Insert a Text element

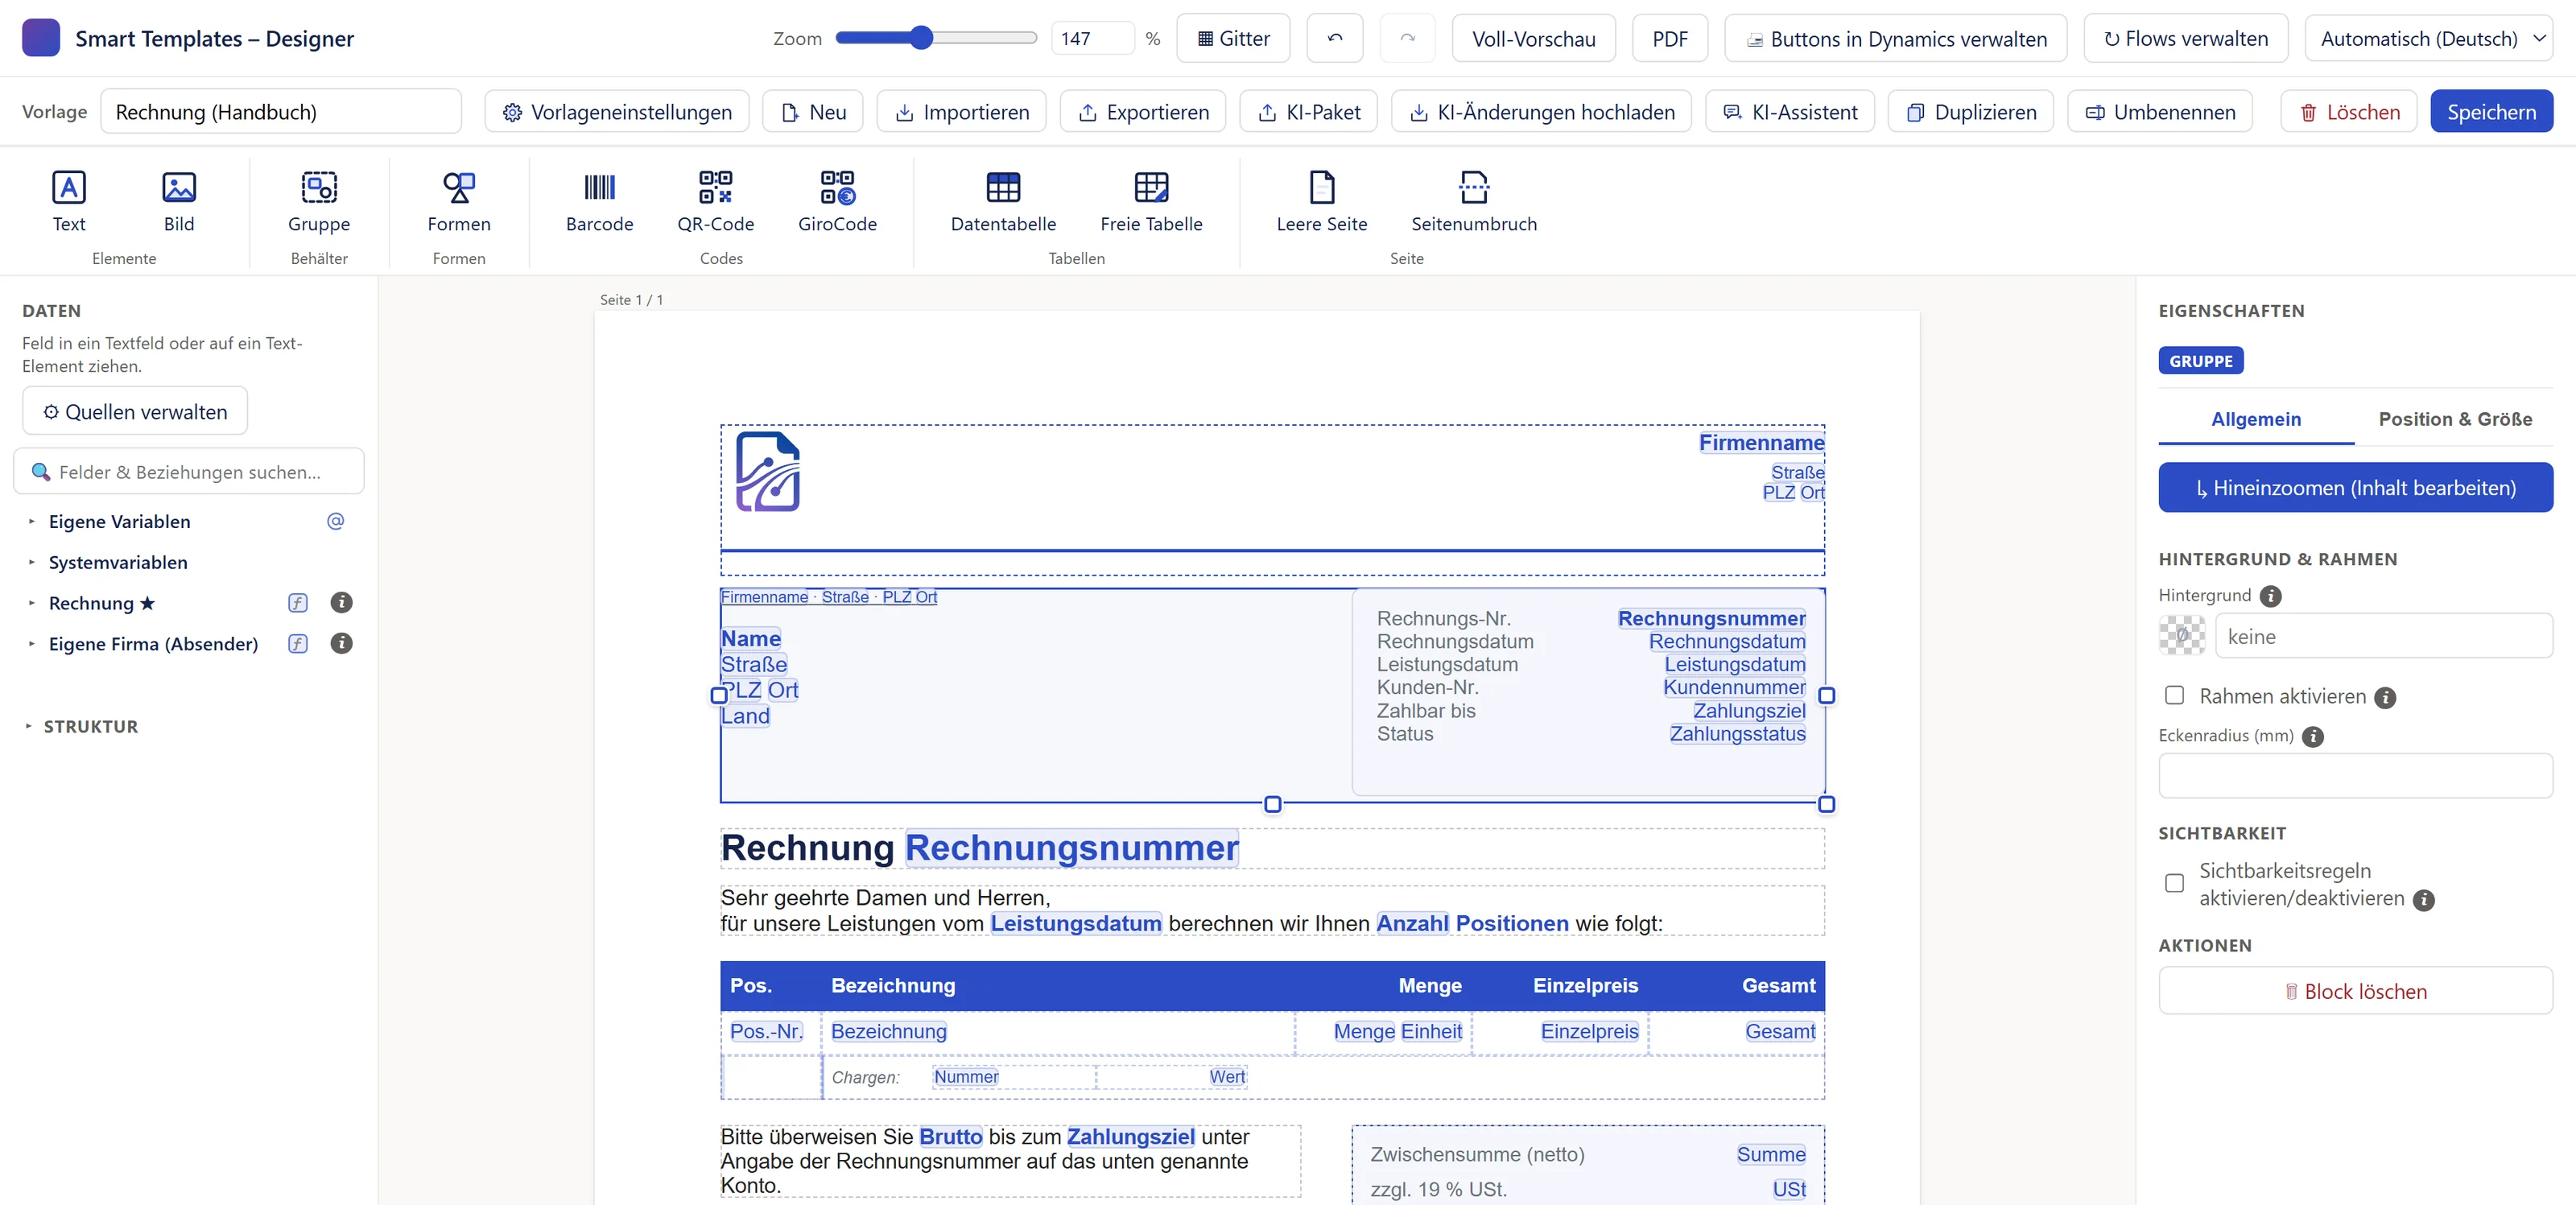[x=68, y=201]
